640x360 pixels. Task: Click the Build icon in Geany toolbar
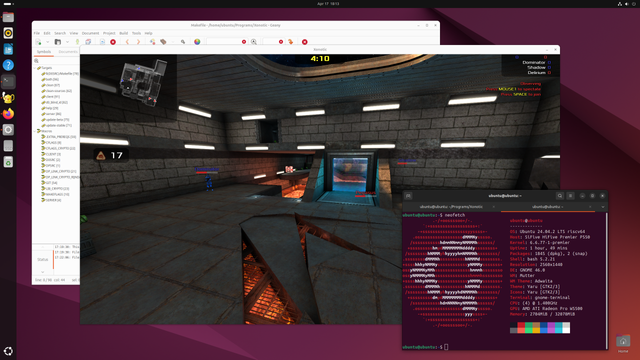pyautogui.click(x=163, y=42)
